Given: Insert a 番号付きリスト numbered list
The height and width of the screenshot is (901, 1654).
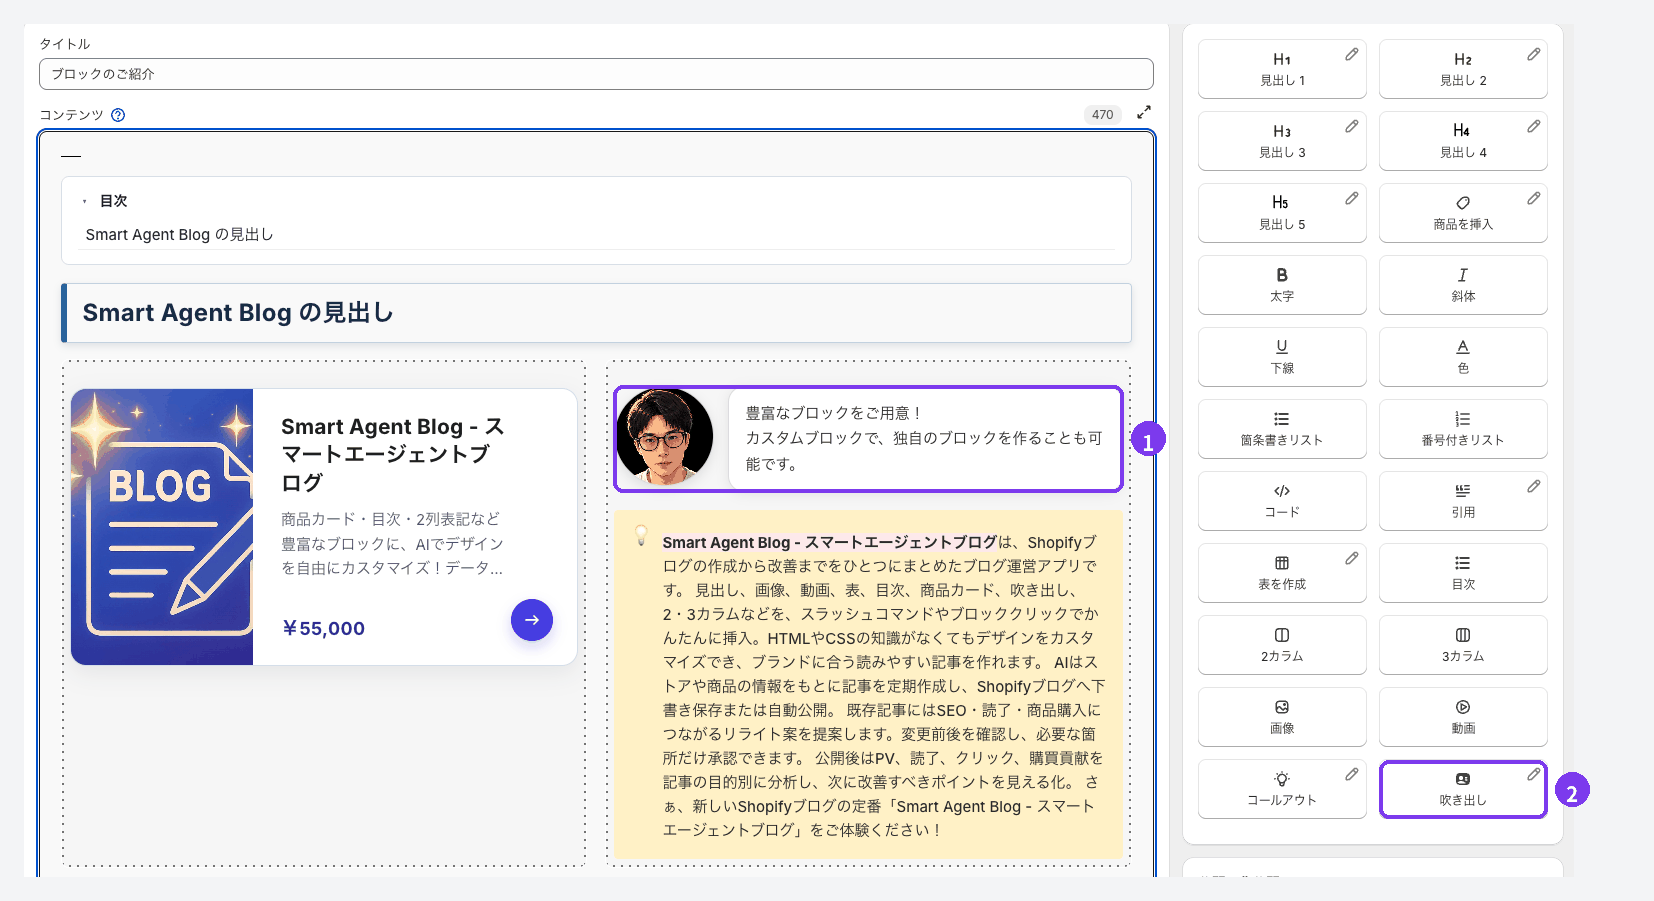Looking at the screenshot, I should click(1463, 429).
